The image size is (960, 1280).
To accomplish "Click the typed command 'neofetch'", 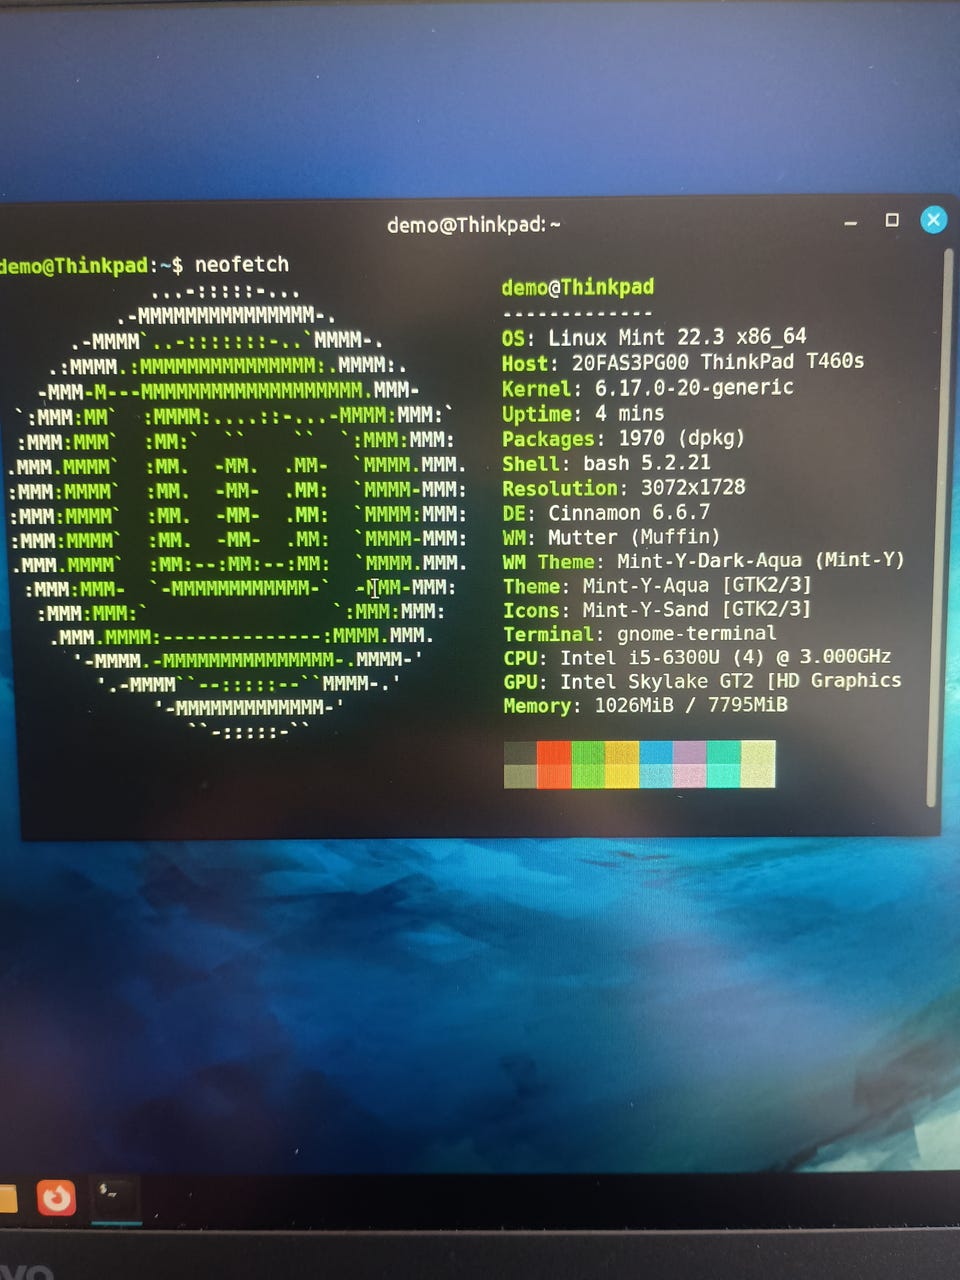I will pyautogui.click(x=242, y=265).
